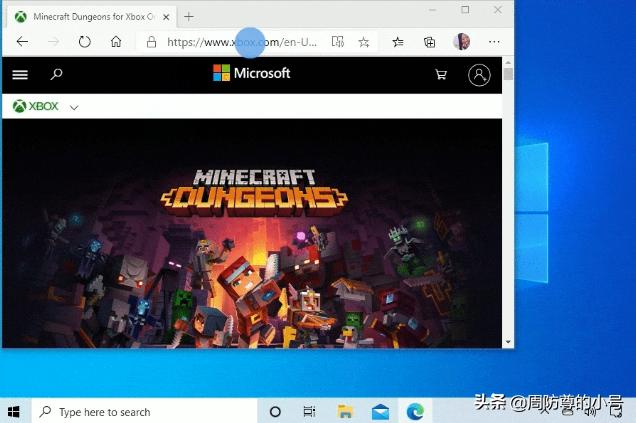Click the xbox.com address bar URL

pyautogui.click(x=242, y=42)
